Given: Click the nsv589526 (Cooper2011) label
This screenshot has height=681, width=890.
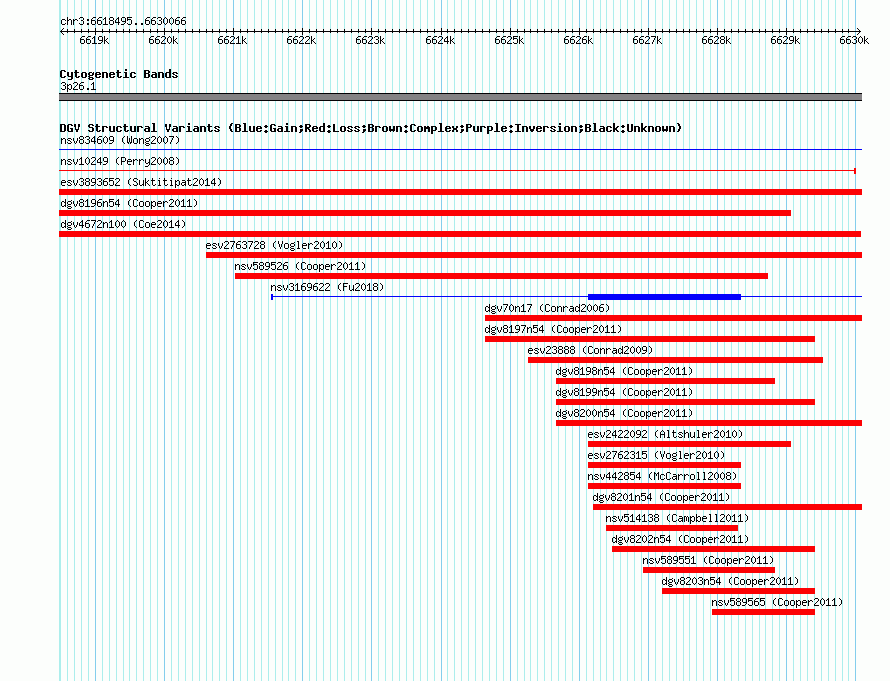Looking at the screenshot, I should [300, 266].
